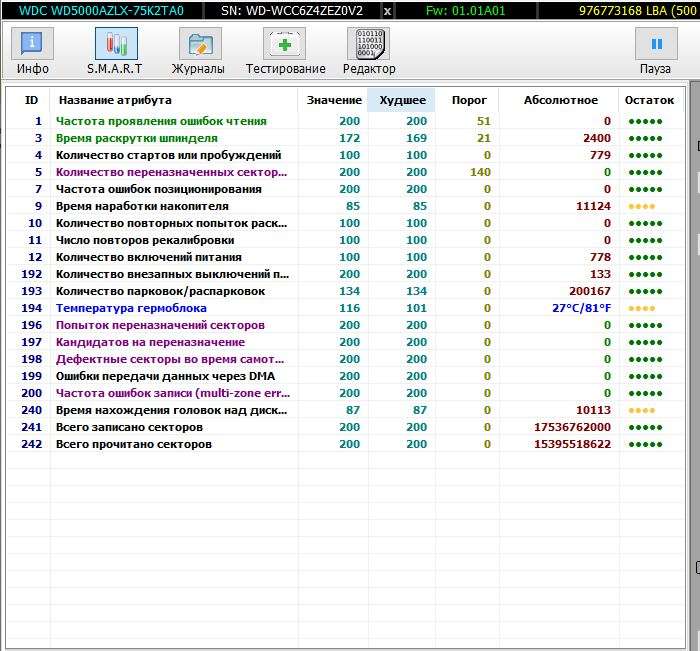The image size is (700, 651).
Task: Select row Всего прочитано секторов
Action: tap(345, 444)
